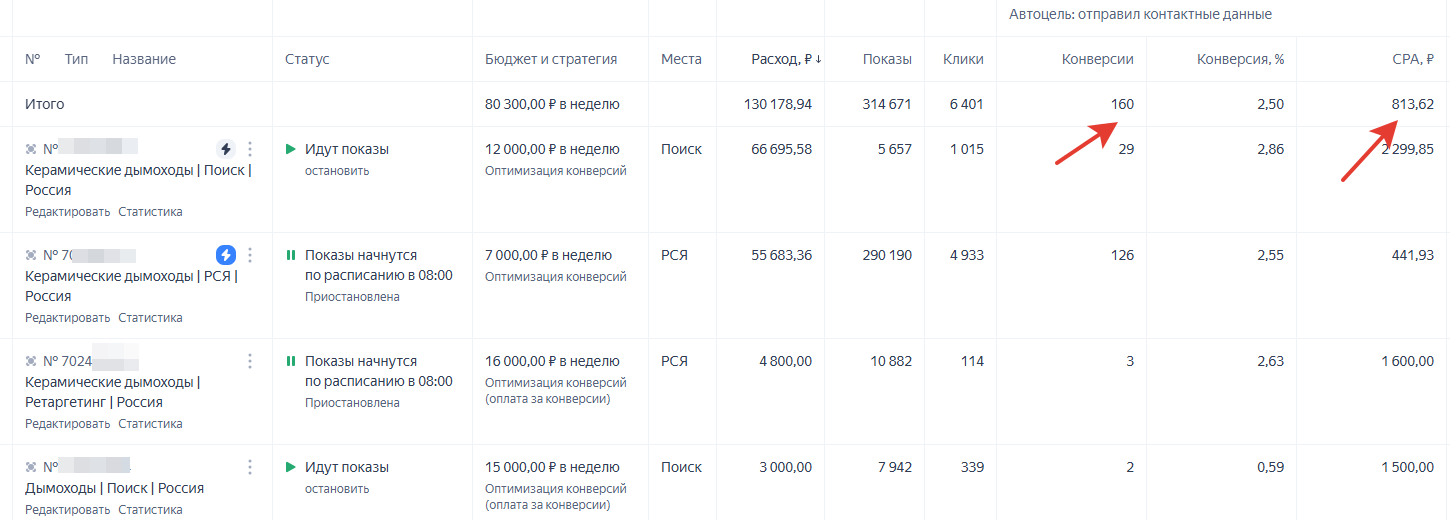Click the blue lightning icon on the РСЯ campaign
This screenshot has height=520, width=1450.
(226, 255)
